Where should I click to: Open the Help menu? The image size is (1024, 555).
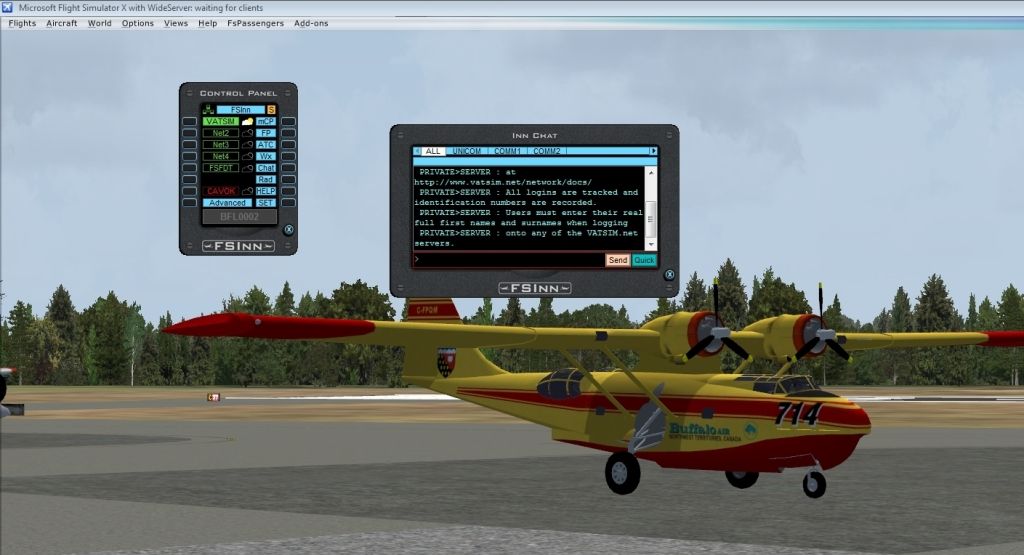[208, 23]
